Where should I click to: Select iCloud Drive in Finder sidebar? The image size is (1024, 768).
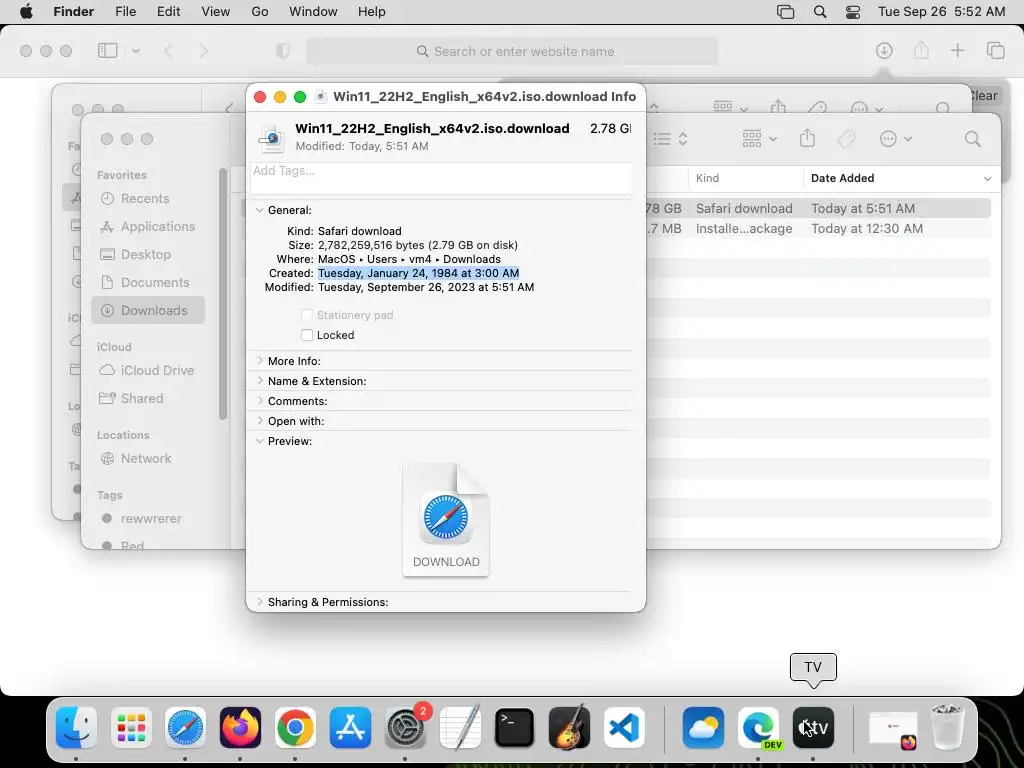148,370
